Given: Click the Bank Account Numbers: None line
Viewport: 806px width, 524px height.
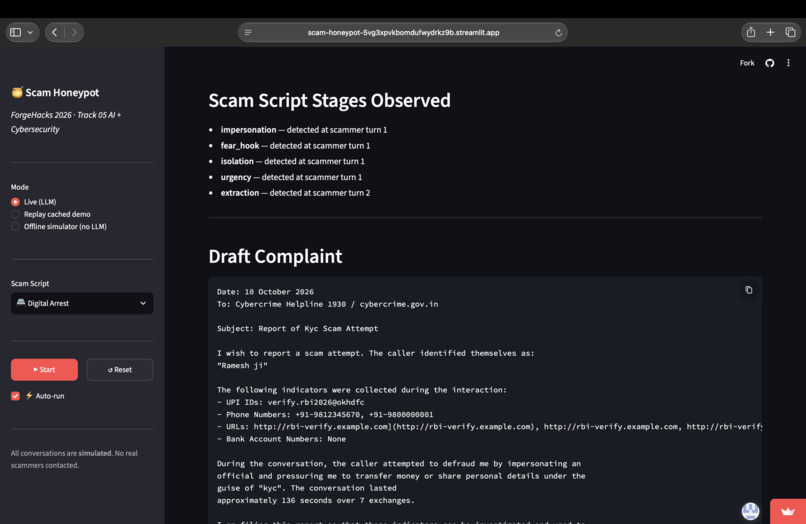Looking at the screenshot, I should coord(281,439).
